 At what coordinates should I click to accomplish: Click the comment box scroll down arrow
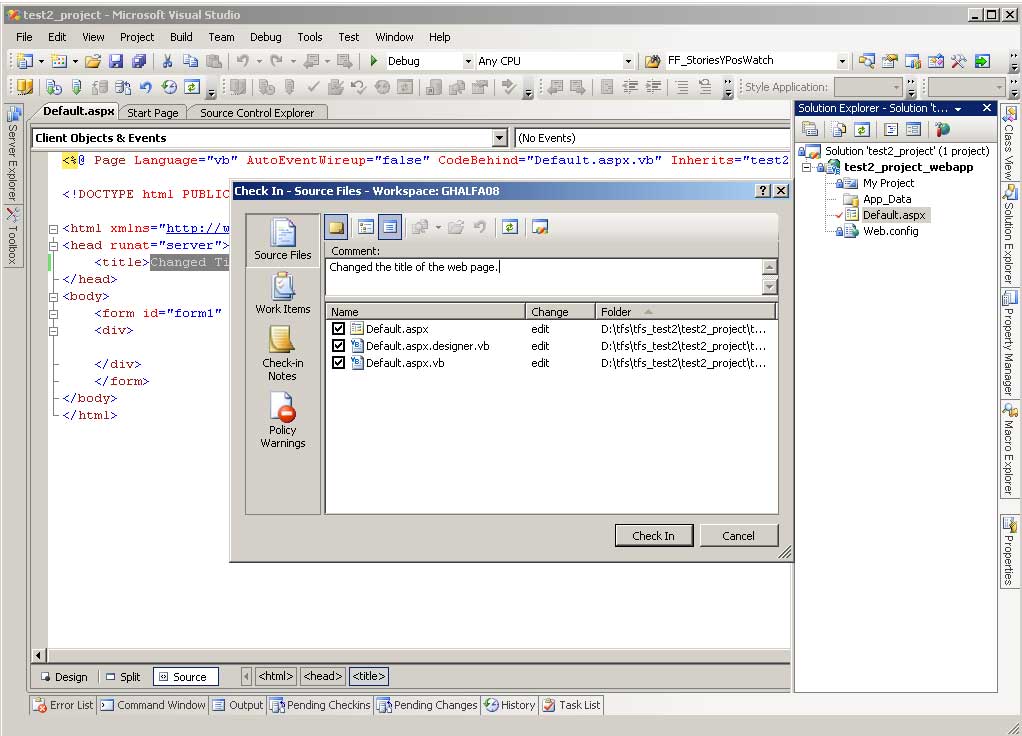(770, 286)
